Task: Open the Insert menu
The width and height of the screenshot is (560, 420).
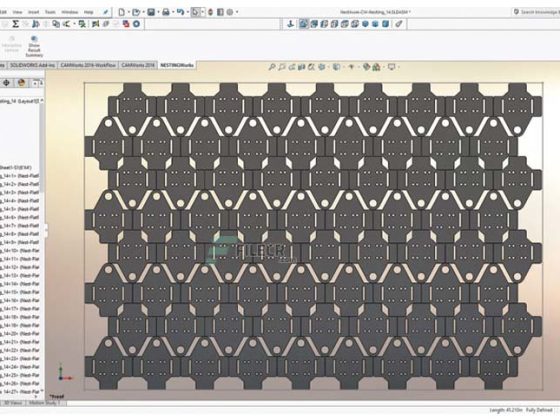Action: [34, 12]
